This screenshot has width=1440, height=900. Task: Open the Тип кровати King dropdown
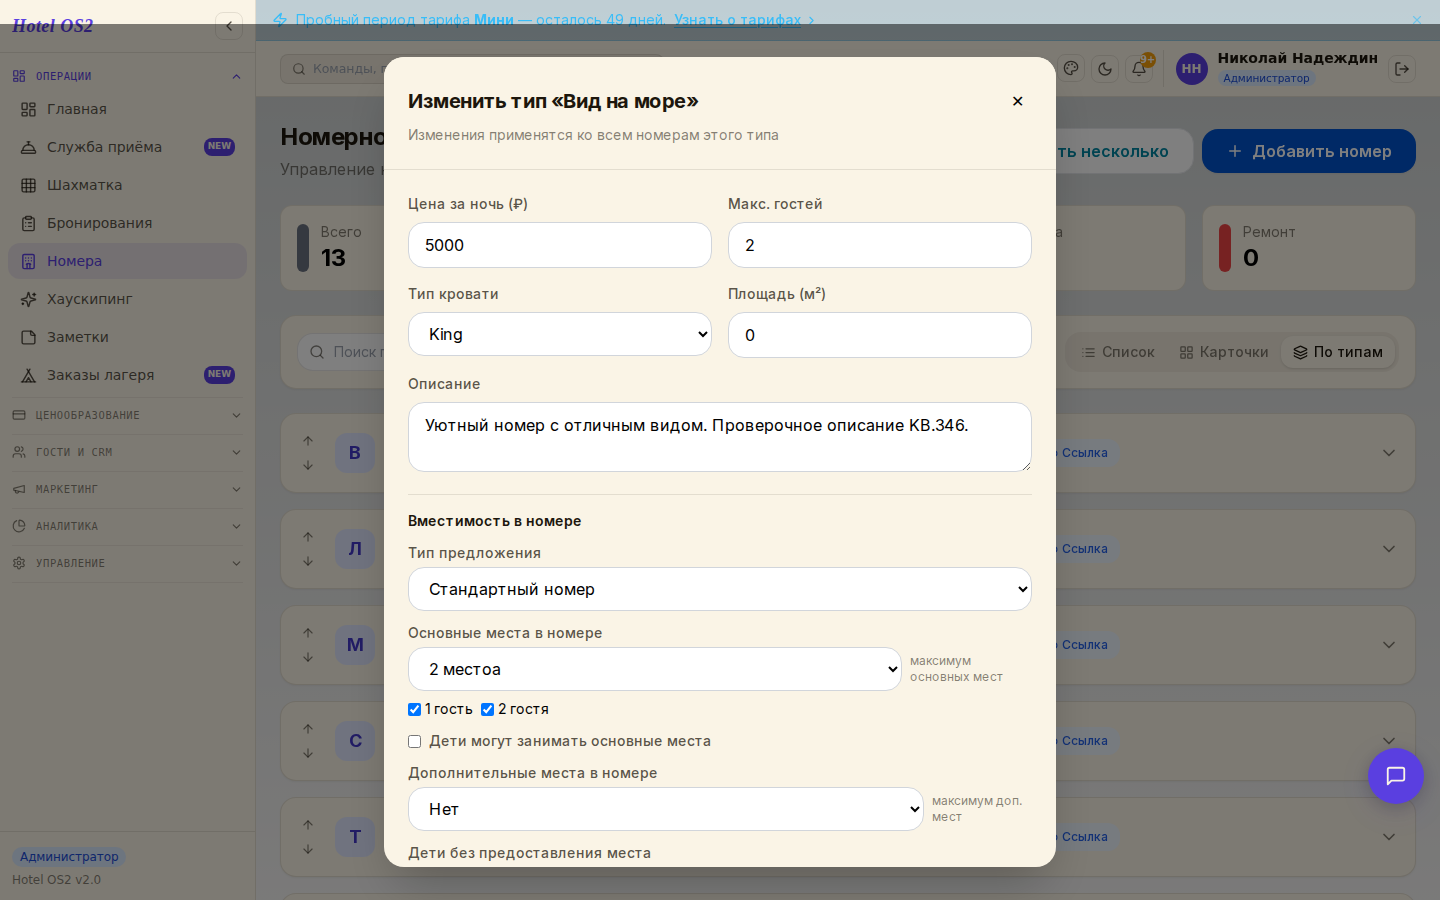(x=560, y=334)
